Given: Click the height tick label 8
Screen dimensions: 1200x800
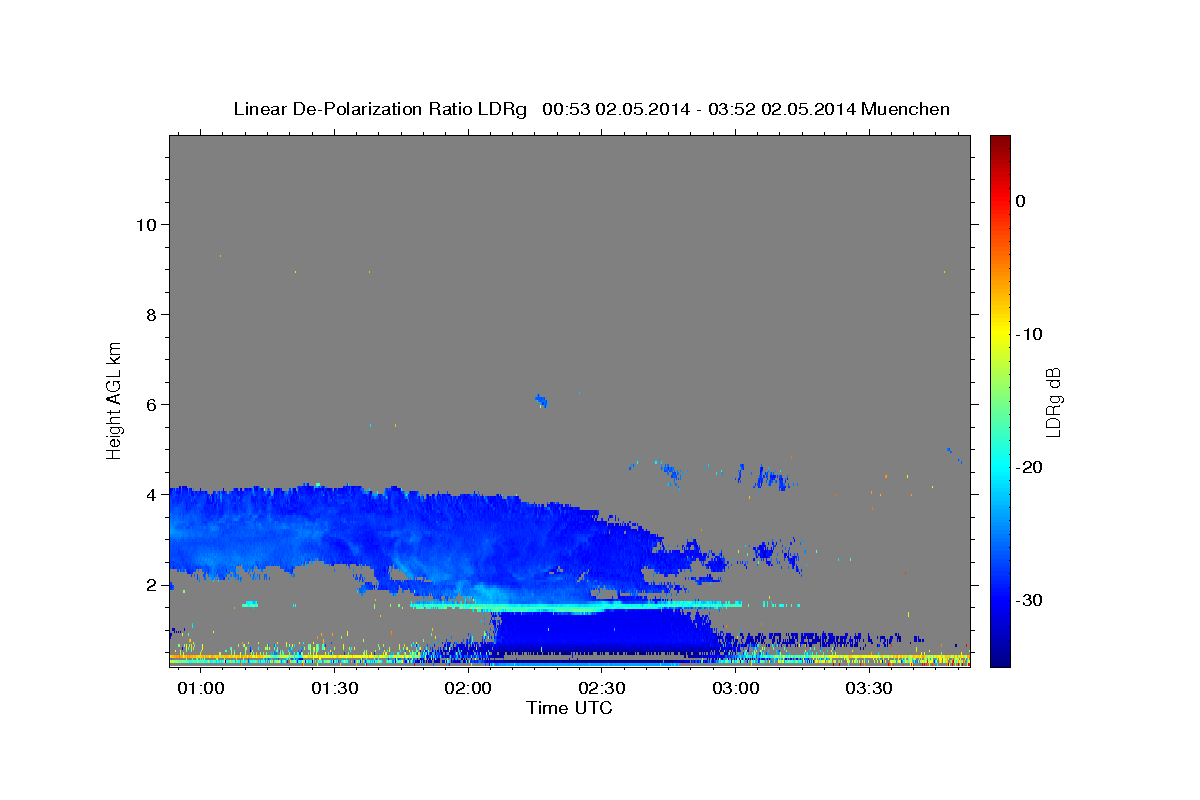Looking at the screenshot, I should 150,314.
